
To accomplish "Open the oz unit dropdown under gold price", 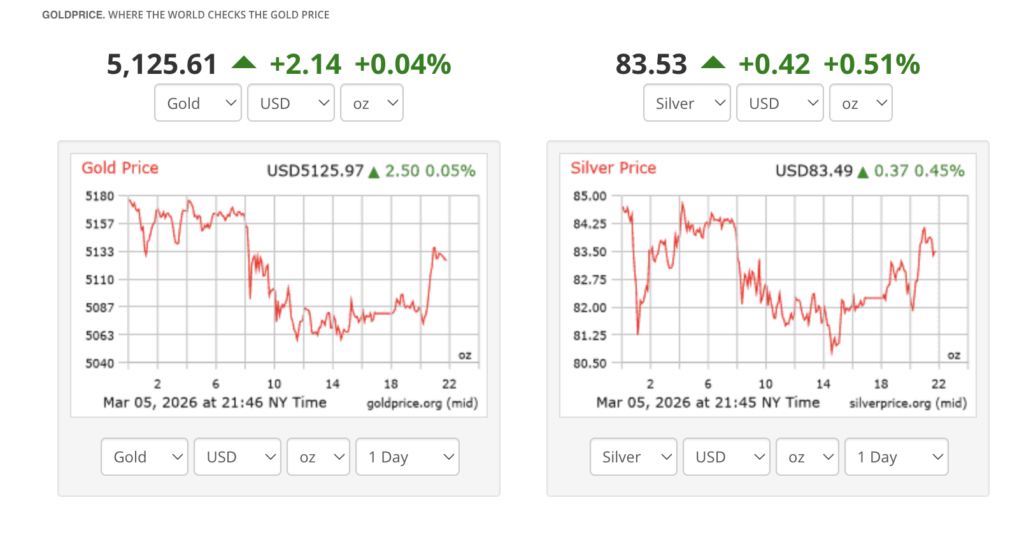I will tap(371, 103).
